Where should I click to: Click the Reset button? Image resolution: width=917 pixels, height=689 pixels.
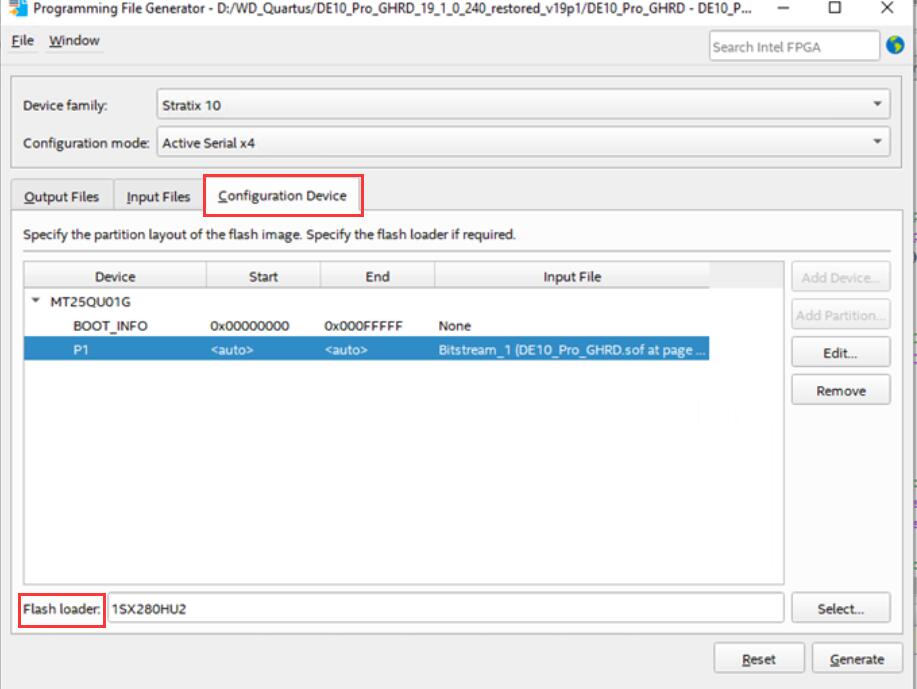coord(759,659)
